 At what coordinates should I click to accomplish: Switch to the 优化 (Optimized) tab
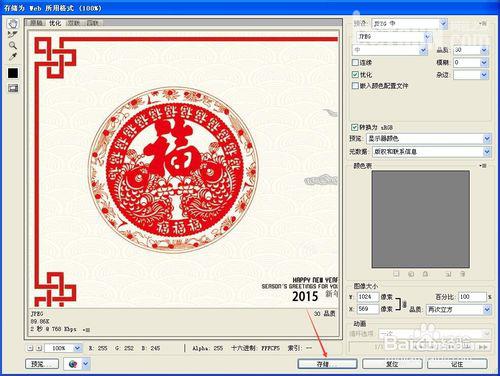[55, 23]
